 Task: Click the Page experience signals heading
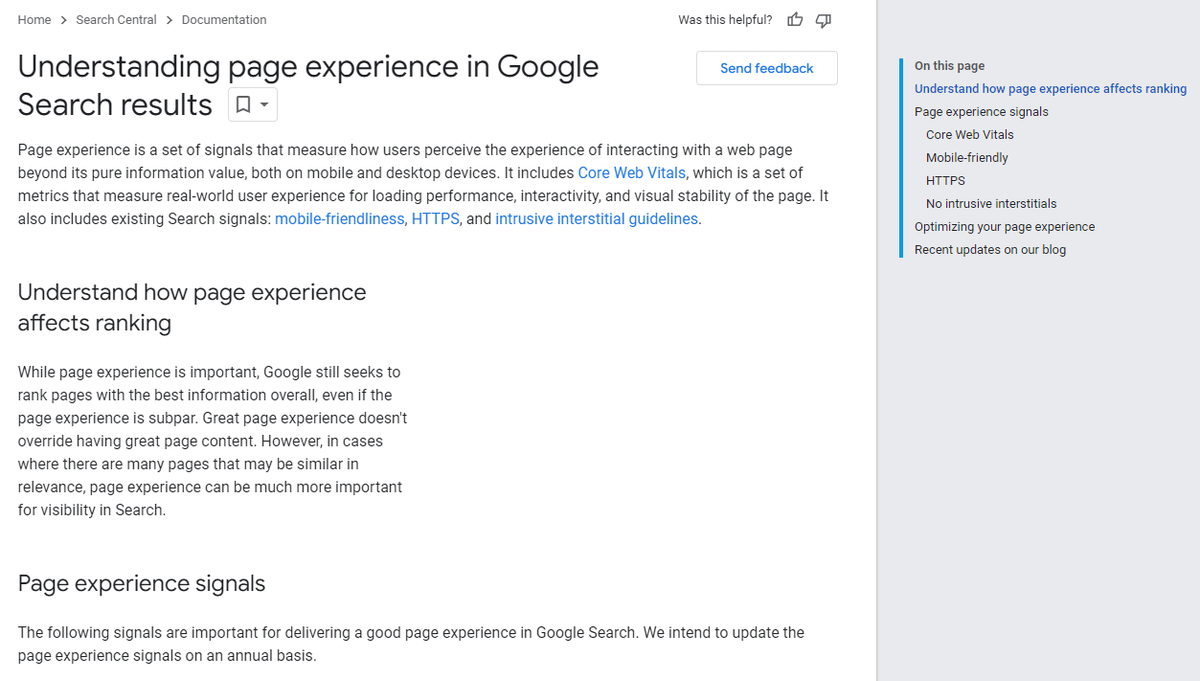[x=142, y=584]
